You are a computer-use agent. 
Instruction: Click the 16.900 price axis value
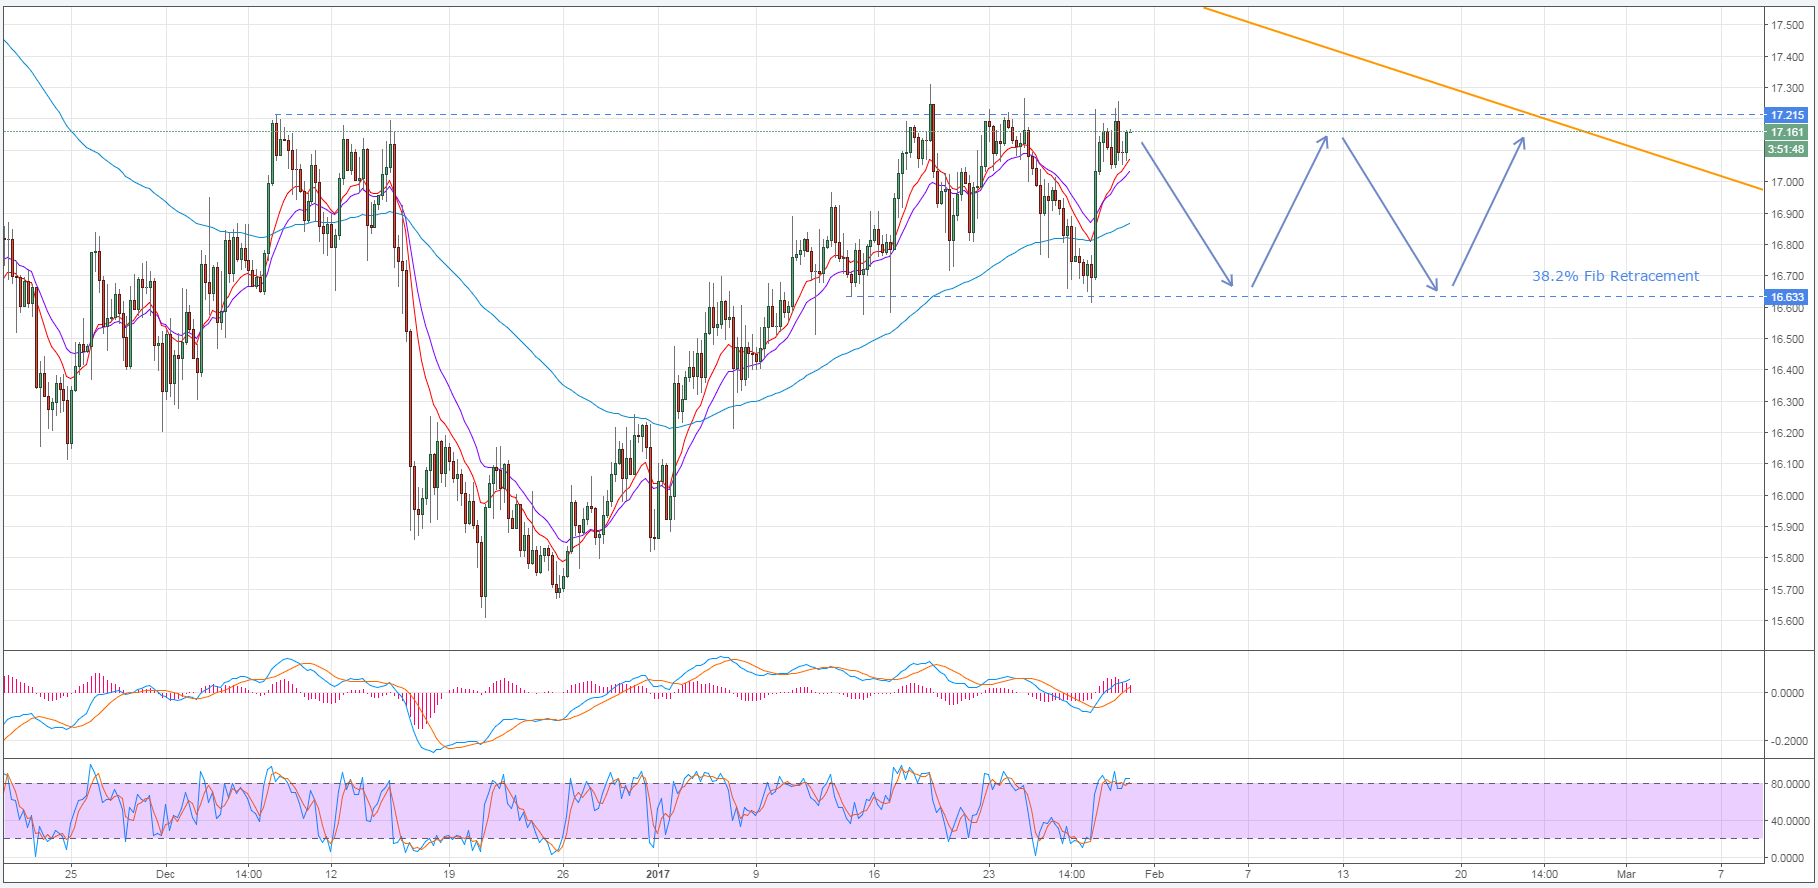click(x=1787, y=214)
